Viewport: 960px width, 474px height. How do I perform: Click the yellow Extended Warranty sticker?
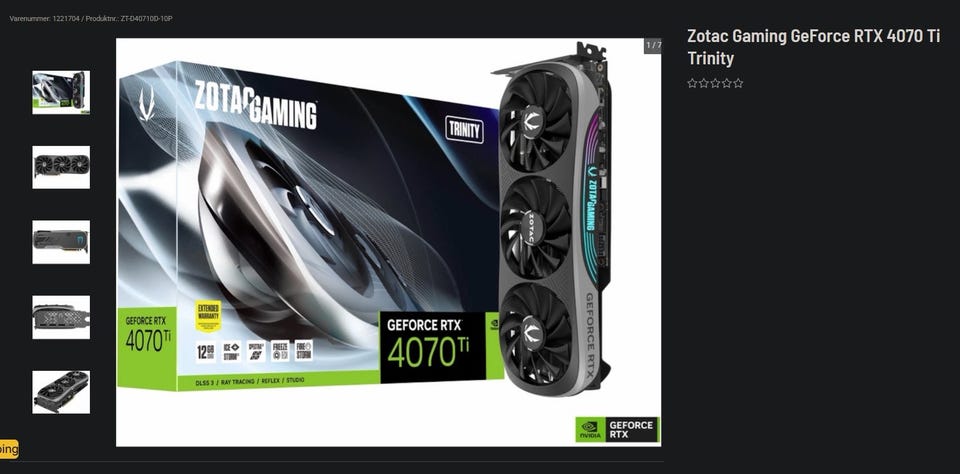pos(208,316)
